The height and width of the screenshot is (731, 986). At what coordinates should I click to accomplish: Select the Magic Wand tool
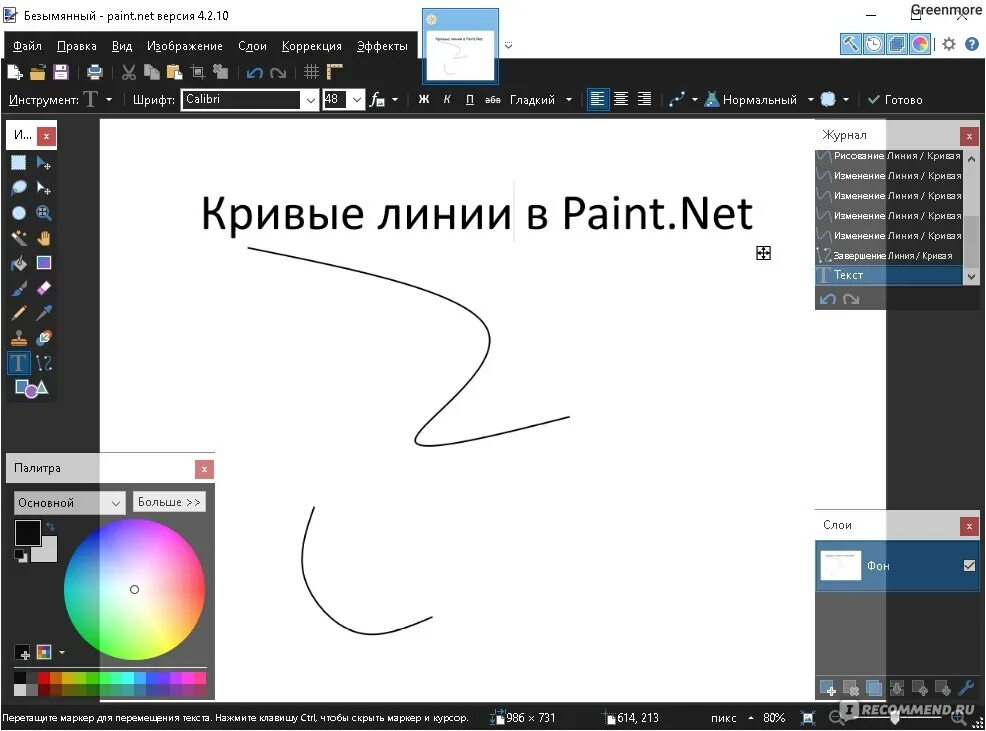pyautogui.click(x=19, y=238)
